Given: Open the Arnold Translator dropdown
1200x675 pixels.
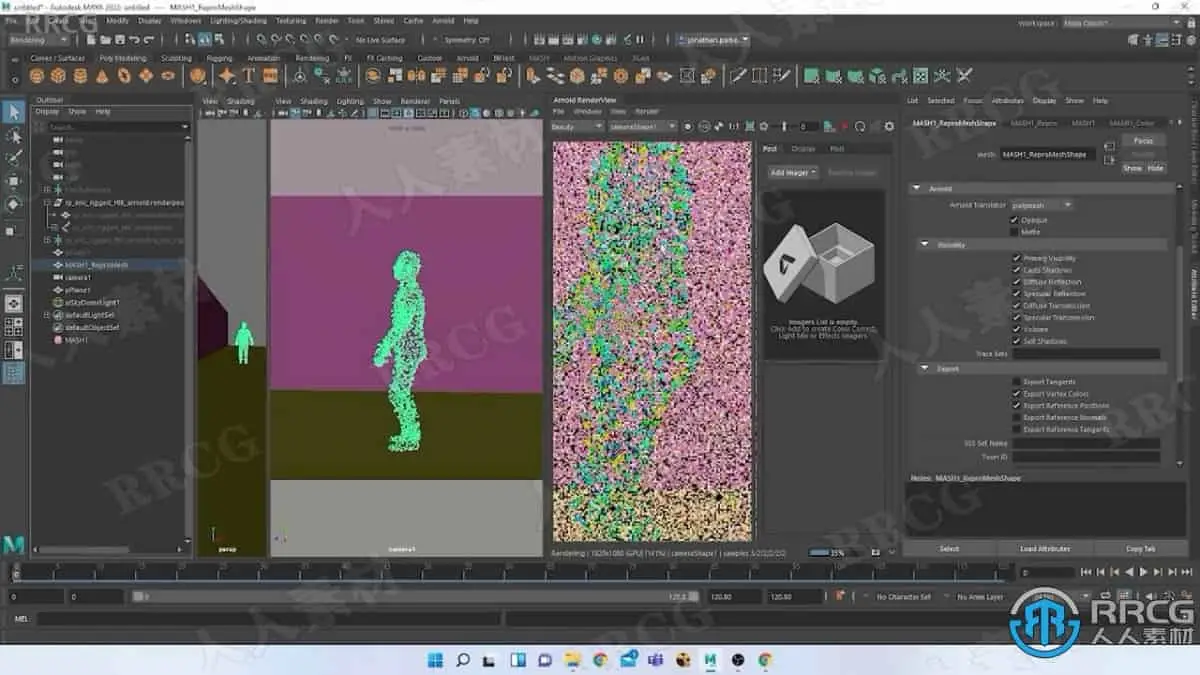Looking at the screenshot, I should pyautogui.click(x=1040, y=205).
